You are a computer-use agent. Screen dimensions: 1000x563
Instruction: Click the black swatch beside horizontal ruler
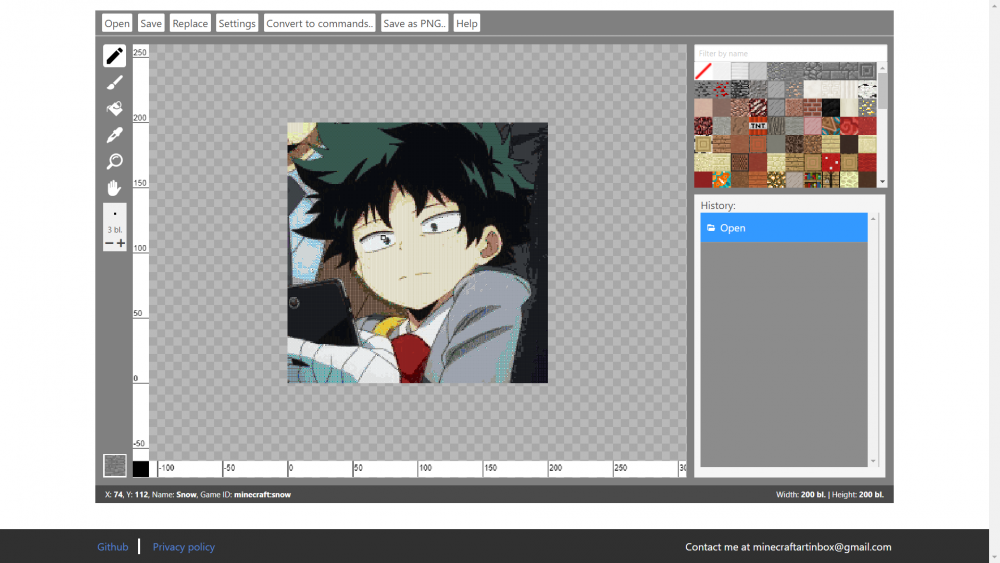(141, 469)
